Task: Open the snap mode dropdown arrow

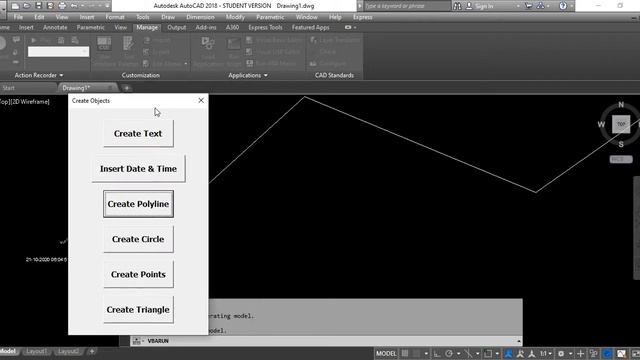Action: coord(426,353)
